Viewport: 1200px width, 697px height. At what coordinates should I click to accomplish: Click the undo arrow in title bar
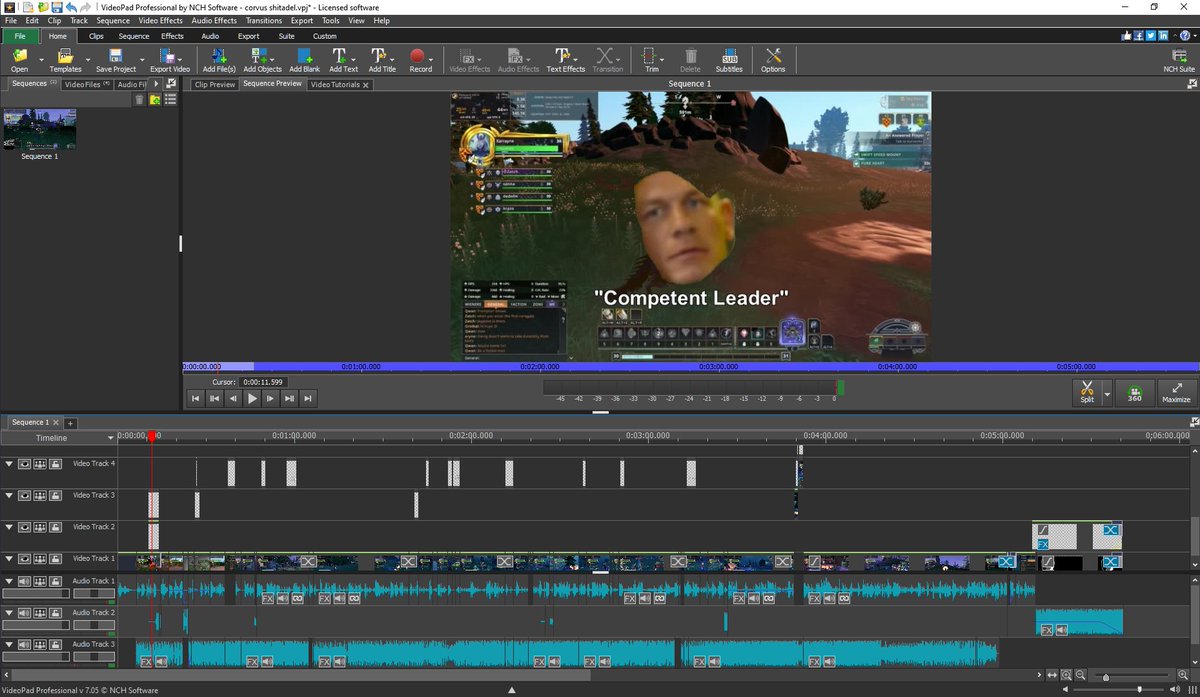pos(71,7)
